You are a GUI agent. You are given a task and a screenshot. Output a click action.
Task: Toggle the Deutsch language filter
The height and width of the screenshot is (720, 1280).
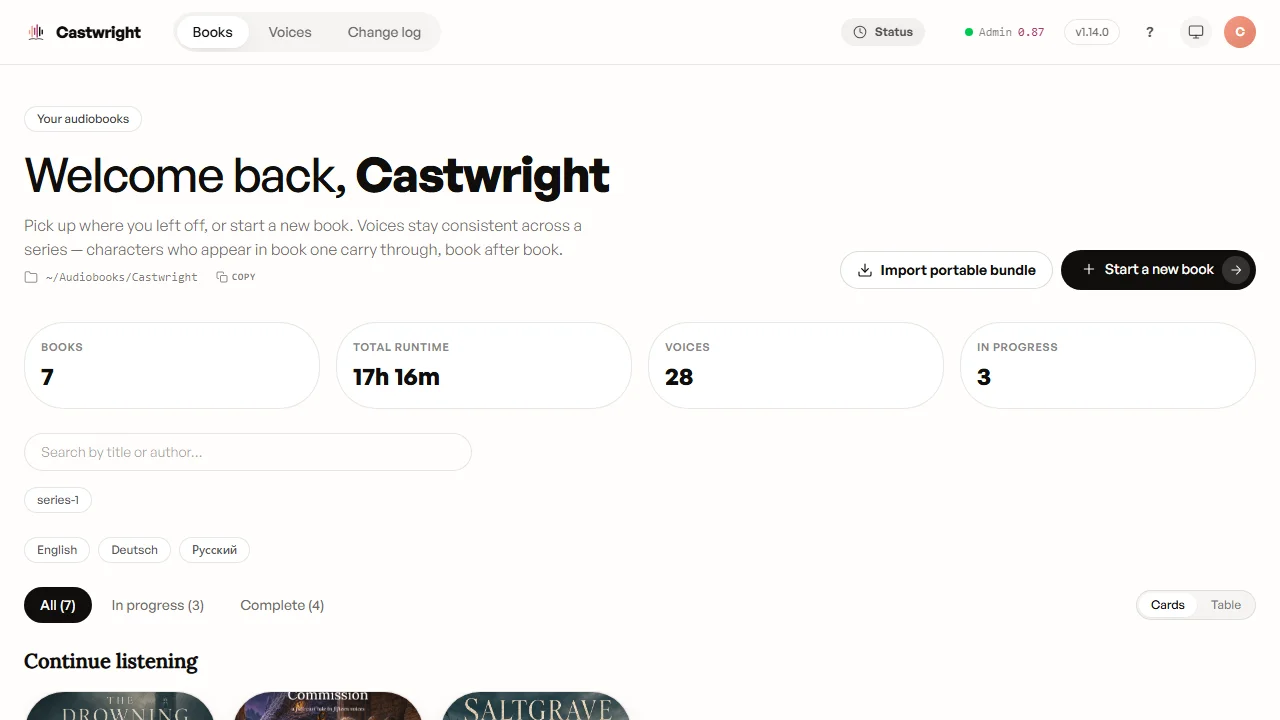click(x=134, y=550)
